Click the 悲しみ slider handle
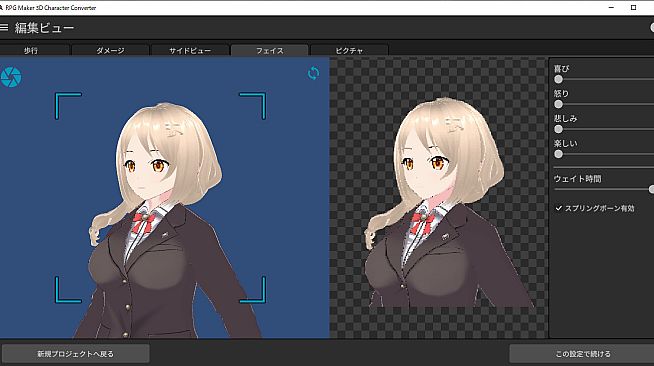654x366 pixels. (x=558, y=129)
